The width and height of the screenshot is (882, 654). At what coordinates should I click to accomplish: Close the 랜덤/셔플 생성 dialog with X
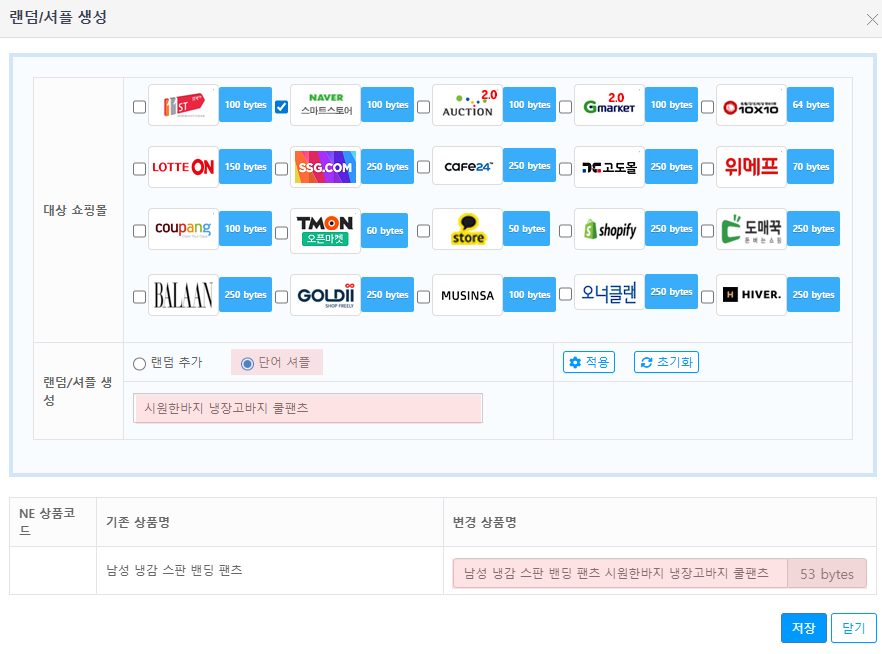[x=872, y=20]
